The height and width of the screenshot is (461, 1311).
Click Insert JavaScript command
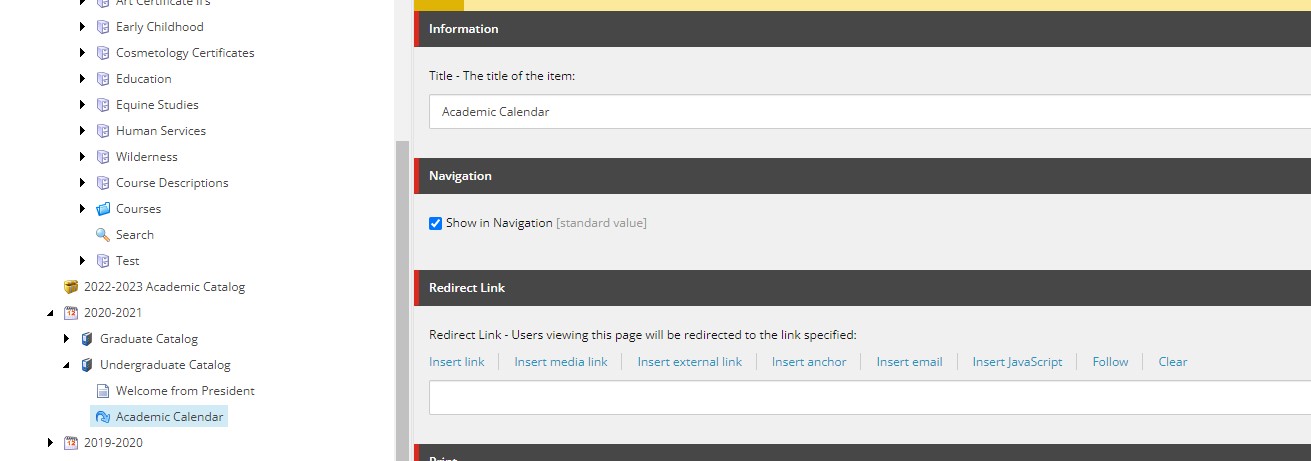1017,362
